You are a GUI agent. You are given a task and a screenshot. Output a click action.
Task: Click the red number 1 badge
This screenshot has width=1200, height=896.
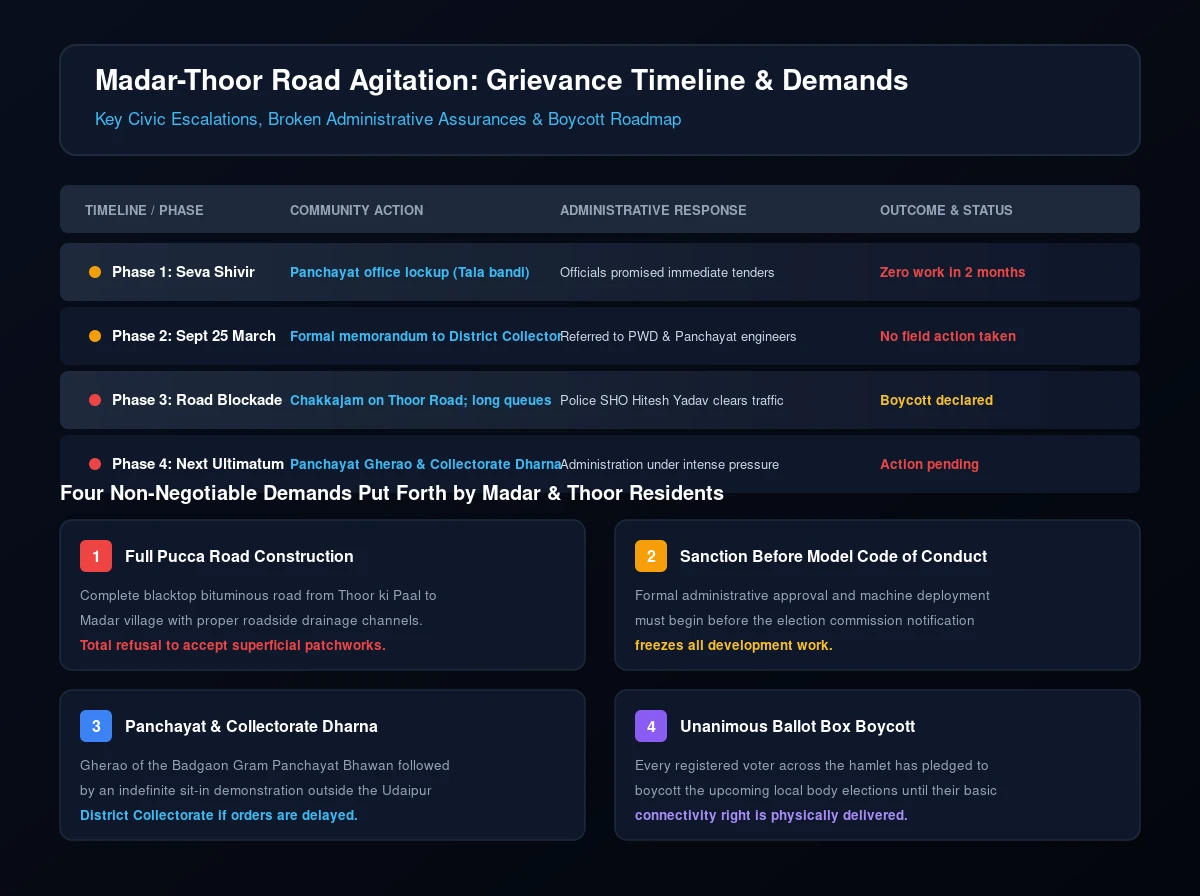coord(96,556)
